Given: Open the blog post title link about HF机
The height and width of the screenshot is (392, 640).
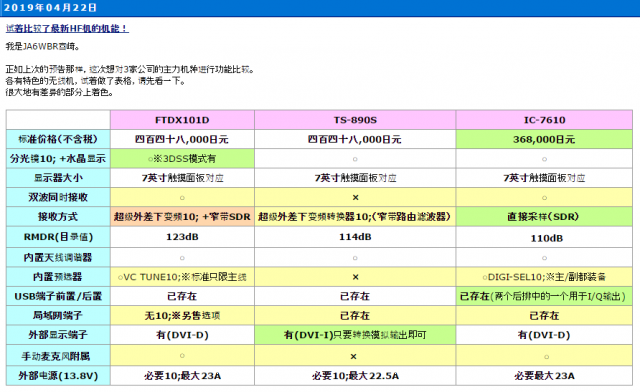Looking at the screenshot, I should tap(67, 29).
